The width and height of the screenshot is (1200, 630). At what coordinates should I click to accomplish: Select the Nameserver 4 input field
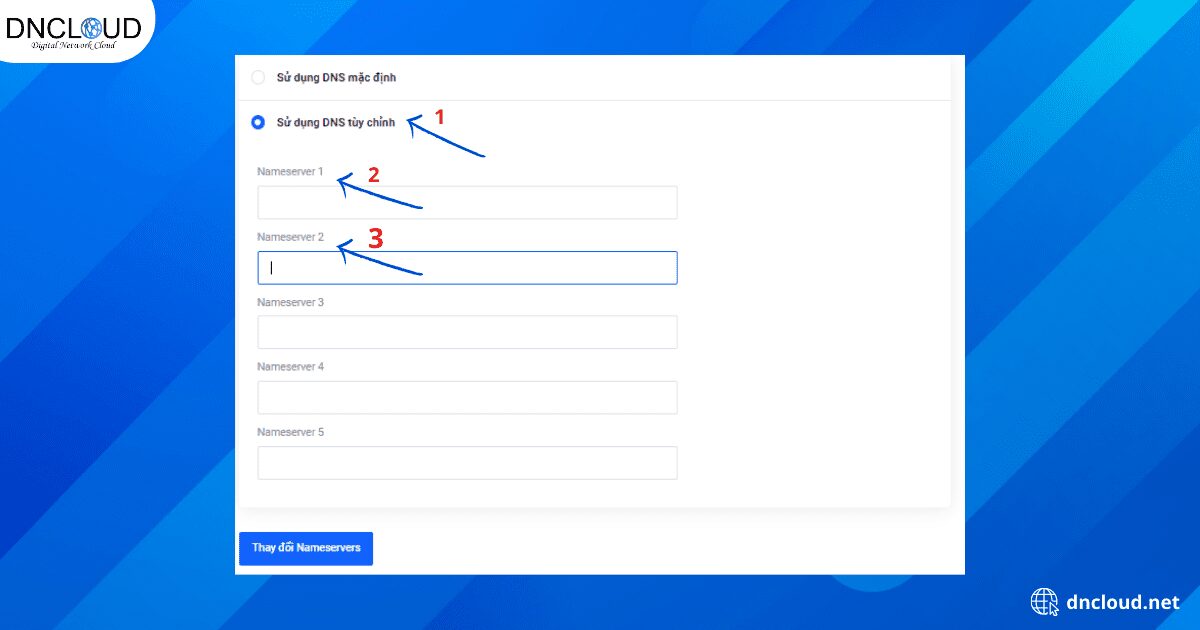point(467,397)
